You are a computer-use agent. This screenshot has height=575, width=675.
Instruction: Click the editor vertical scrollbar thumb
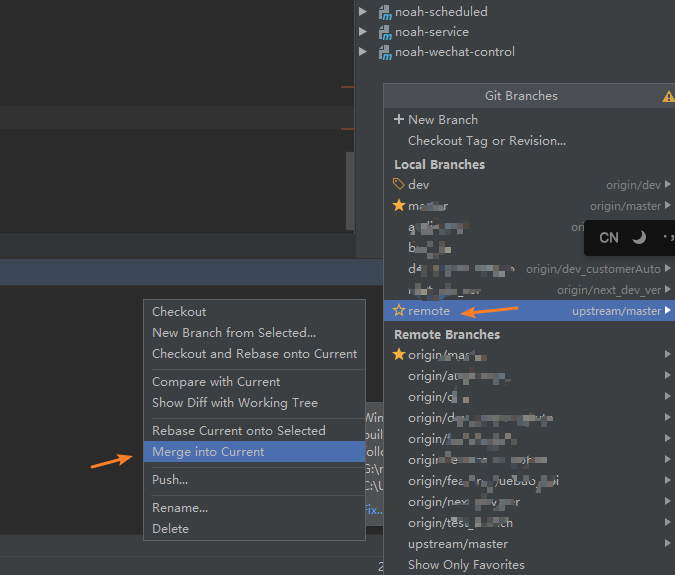click(350, 191)
